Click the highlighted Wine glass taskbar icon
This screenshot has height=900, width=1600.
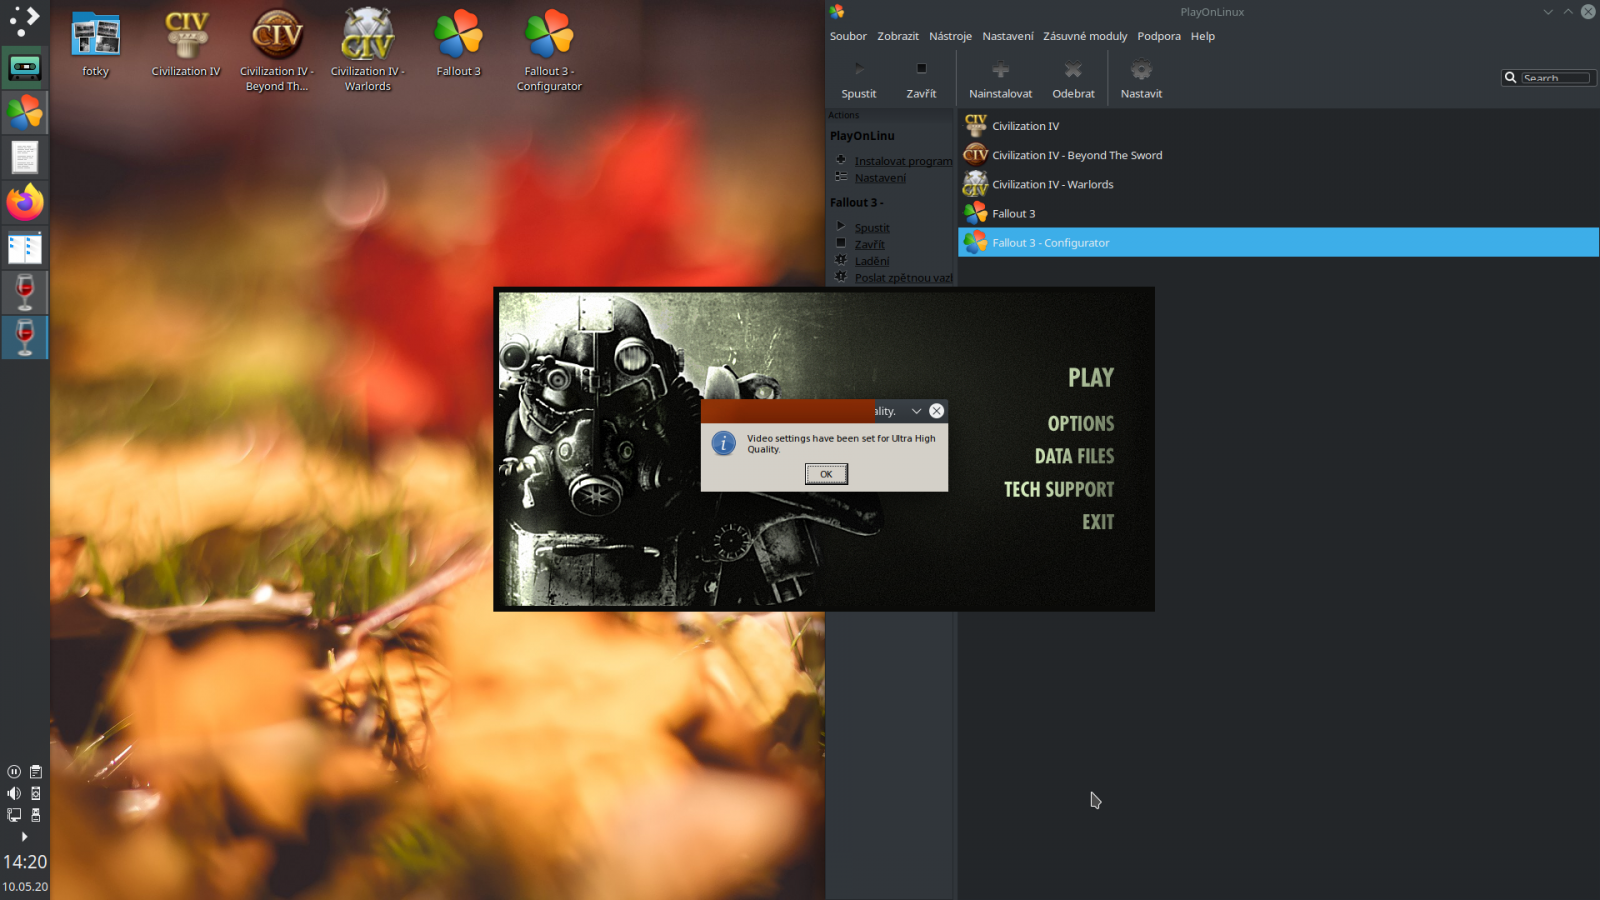click(24, 337)
